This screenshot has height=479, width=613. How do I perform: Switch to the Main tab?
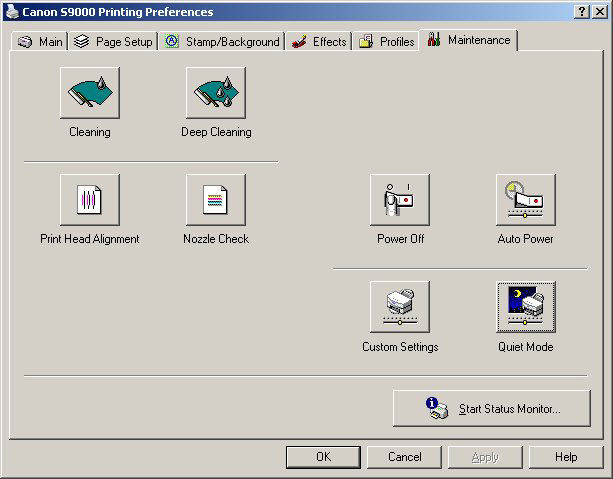click(40, 41)
